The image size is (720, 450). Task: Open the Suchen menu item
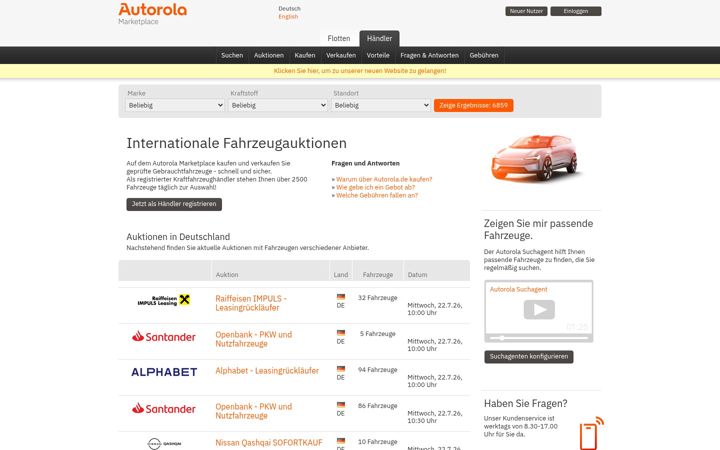[232, 55]
